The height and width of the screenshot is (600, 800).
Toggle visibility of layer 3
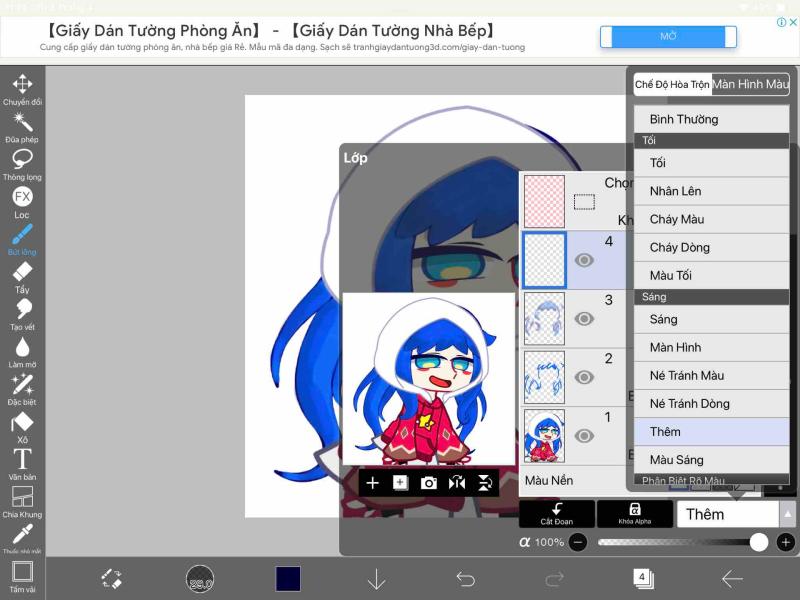584,319
